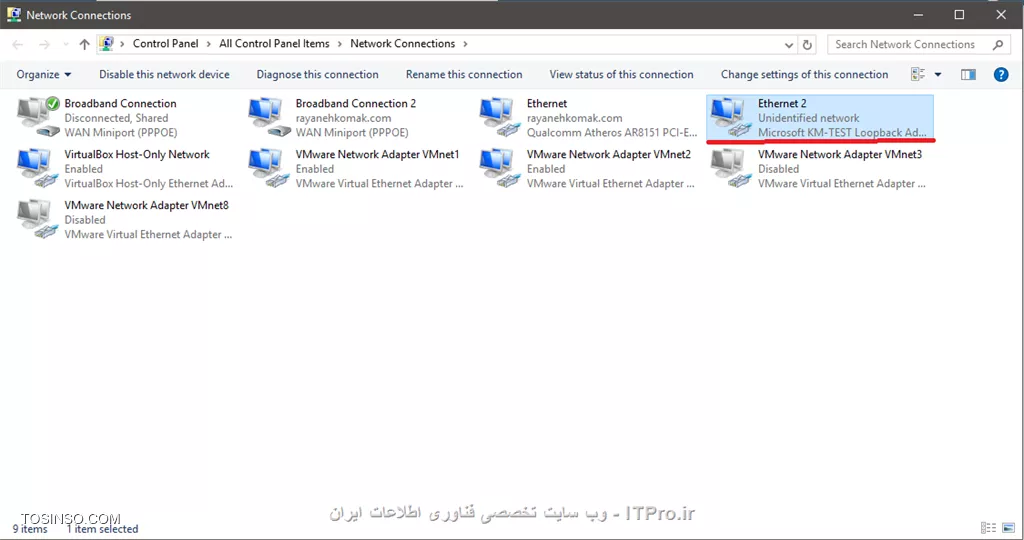Screen dimensions: 1024x540
Task: Go up one level with Up arrow
Action: click(x=84, y=44)
